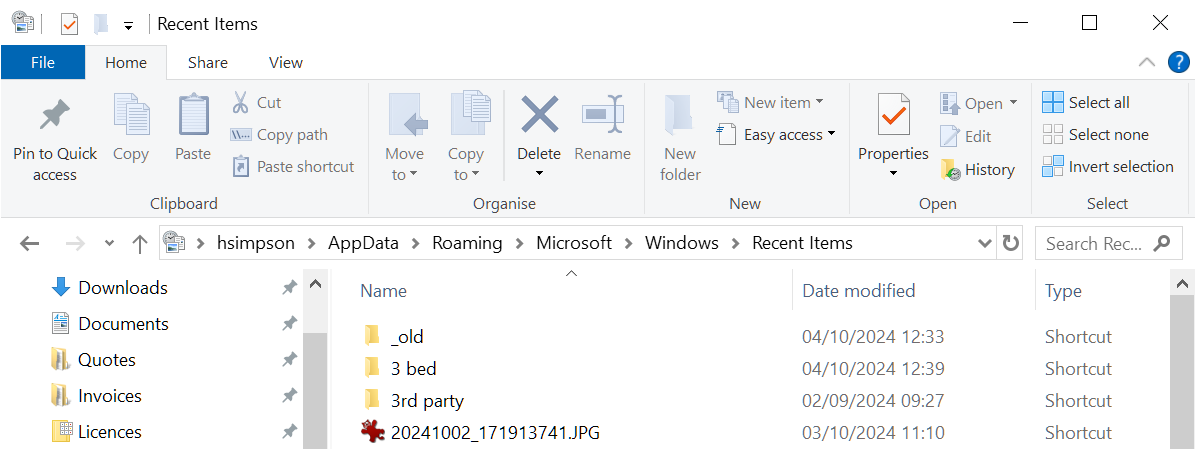The image size is (1196, 449).
Task: Click file list scroll up arrow
Action: coord(1182,285)
